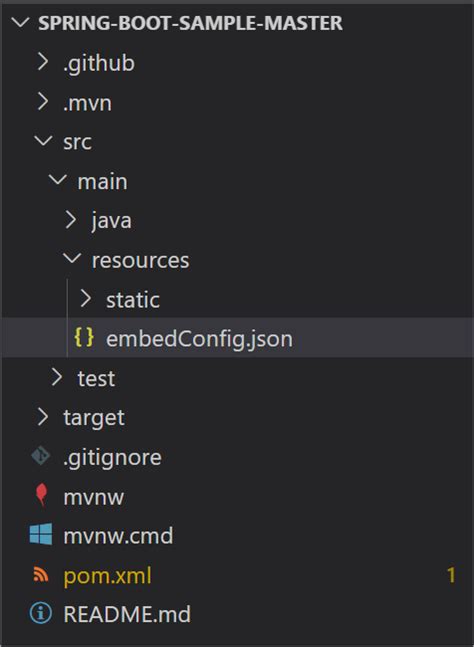
Task: Collapse the main folder chevron
Action: pos(58,180)
